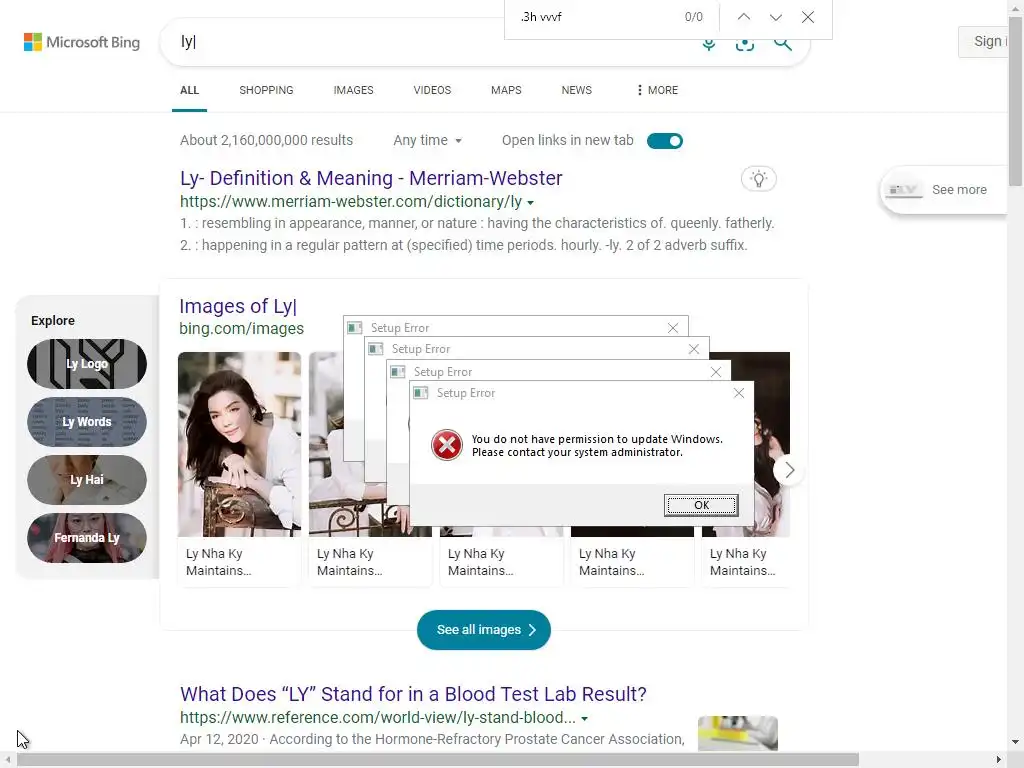Image resolution: width=1024 pixels, height=768 pixels.
Task: Click the red error icon in dialog
Action: (x=447, y=445)
